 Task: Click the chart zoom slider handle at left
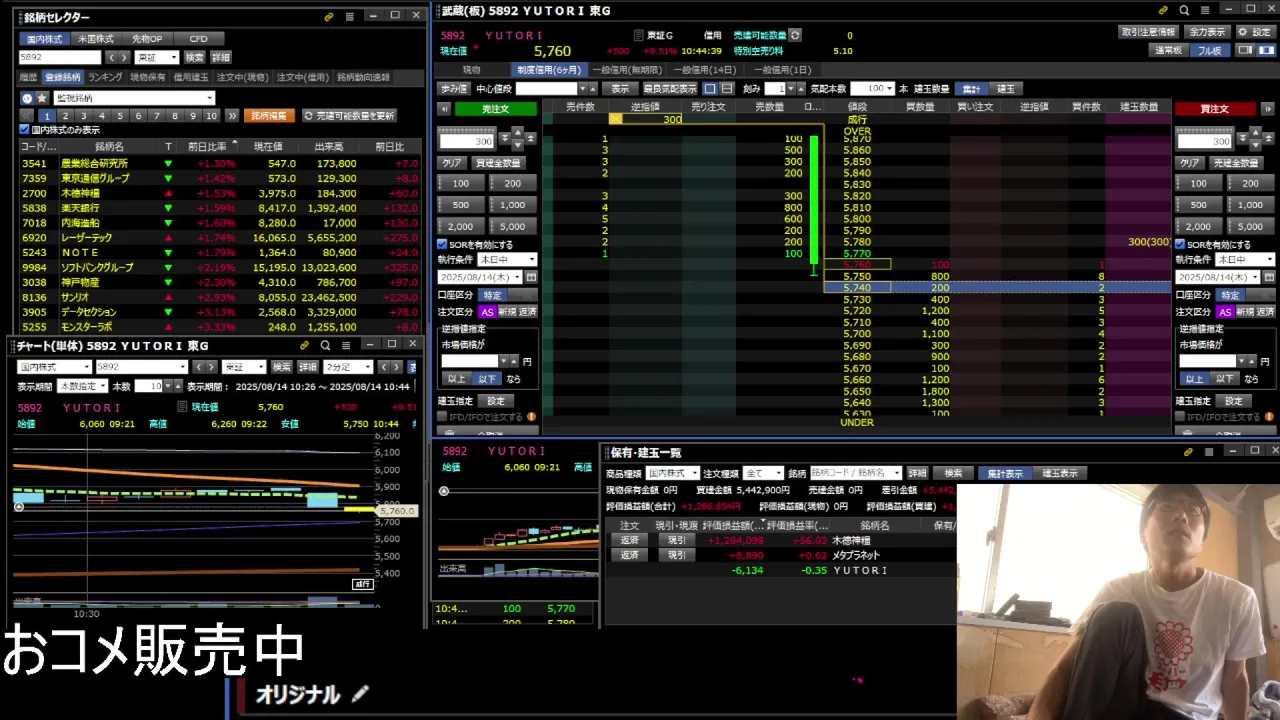pos(19,507)
